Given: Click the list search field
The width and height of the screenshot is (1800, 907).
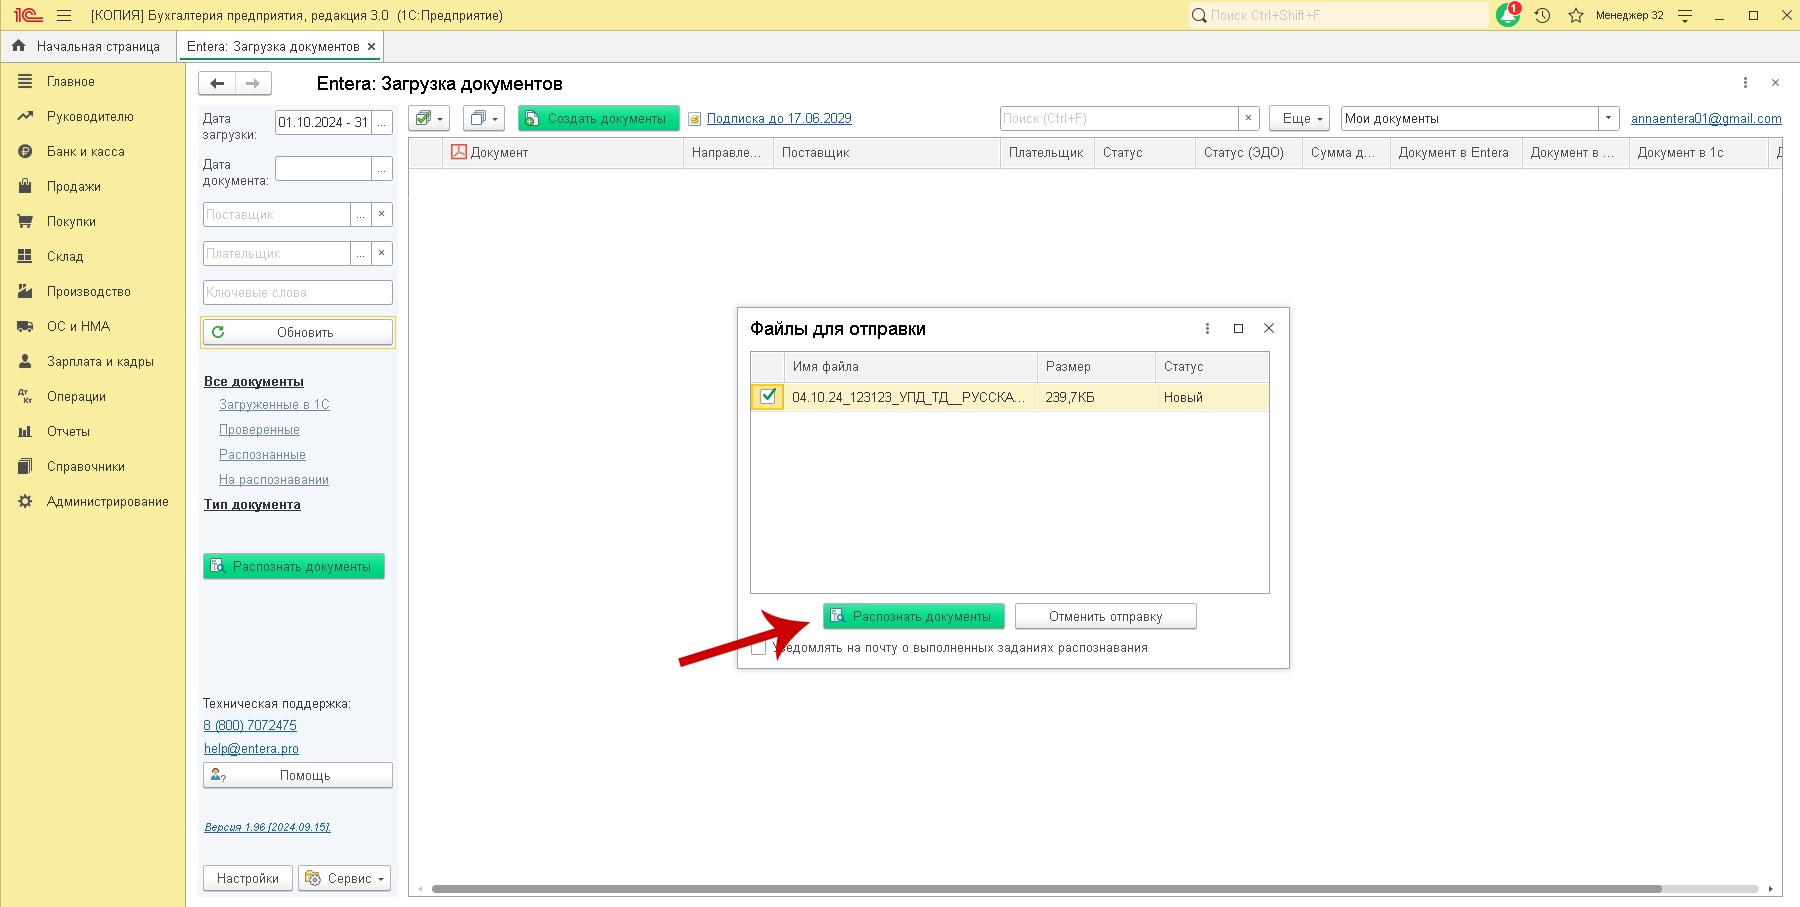Looking at the screenshot, I should coord(1119,118).
